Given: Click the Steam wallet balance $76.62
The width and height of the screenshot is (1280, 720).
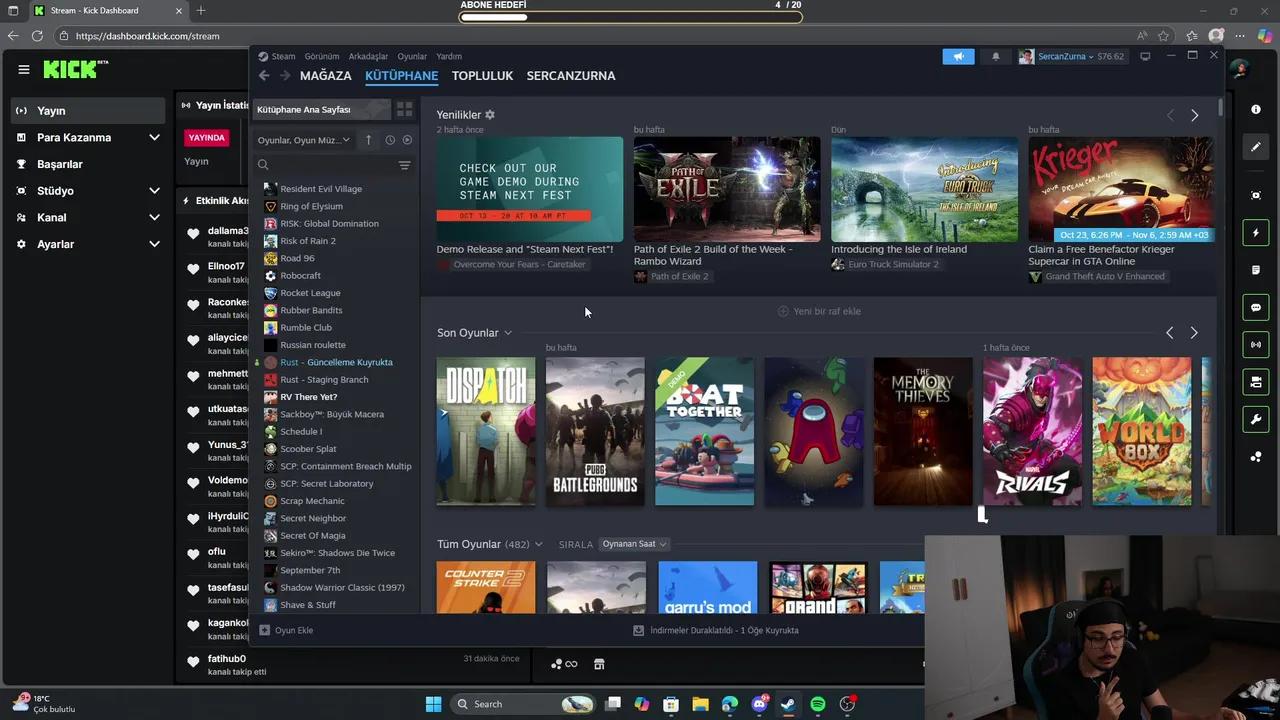Looking at the screenshot, I should click(1110, 56).
